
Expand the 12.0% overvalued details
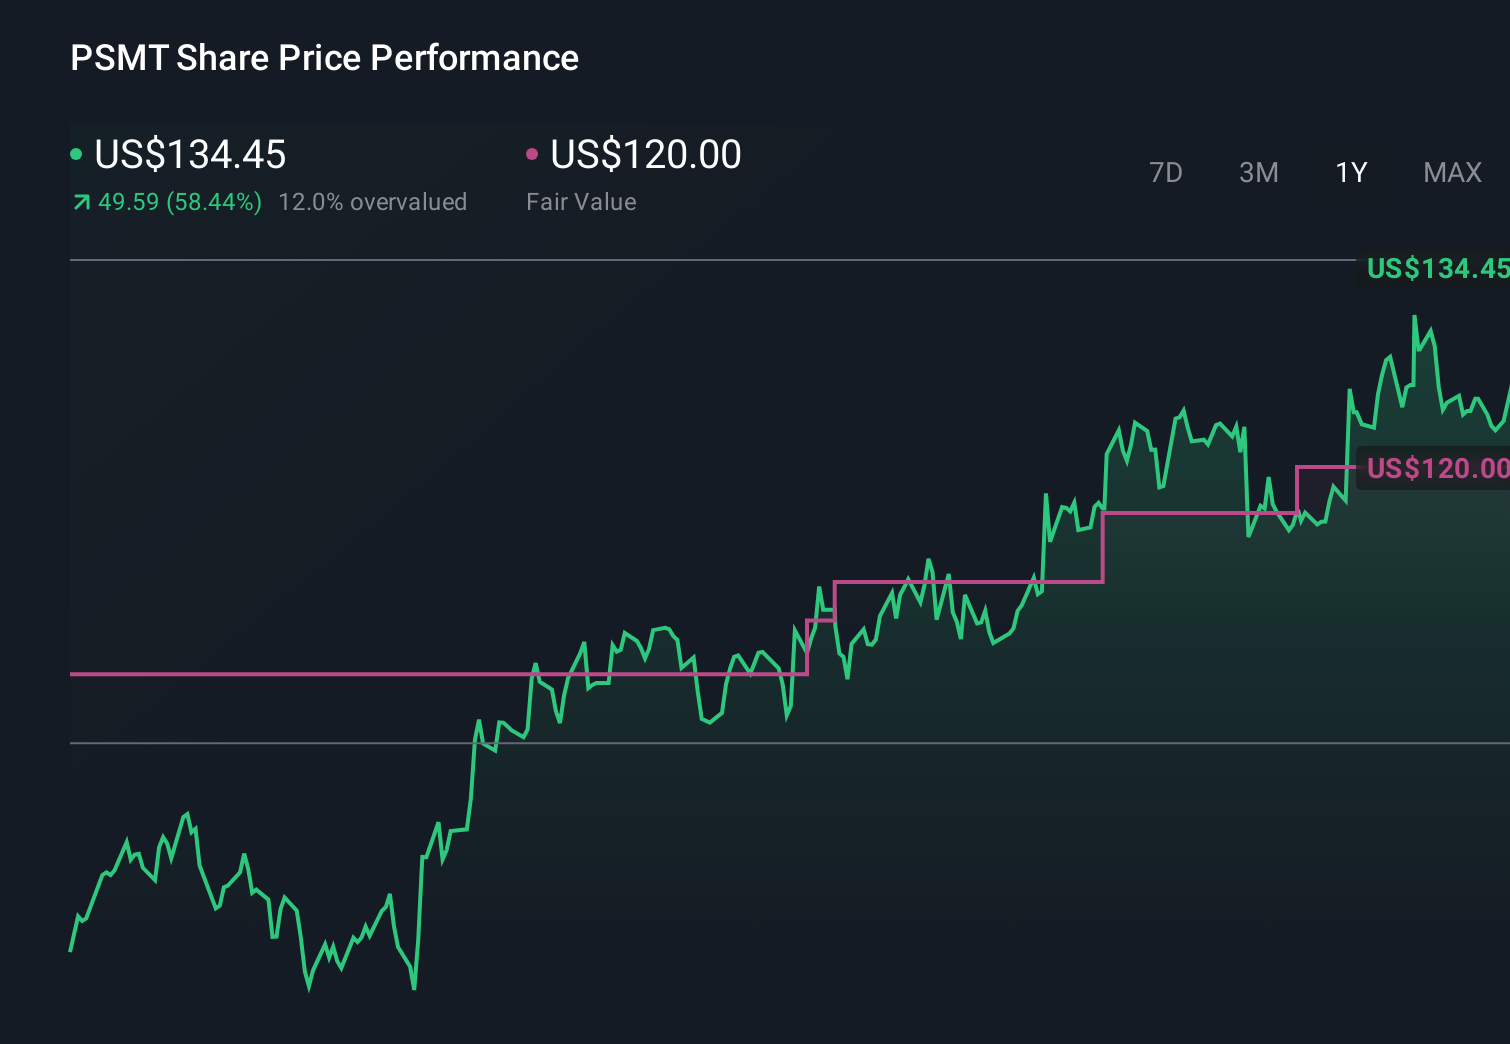click(x=373, y=201)
